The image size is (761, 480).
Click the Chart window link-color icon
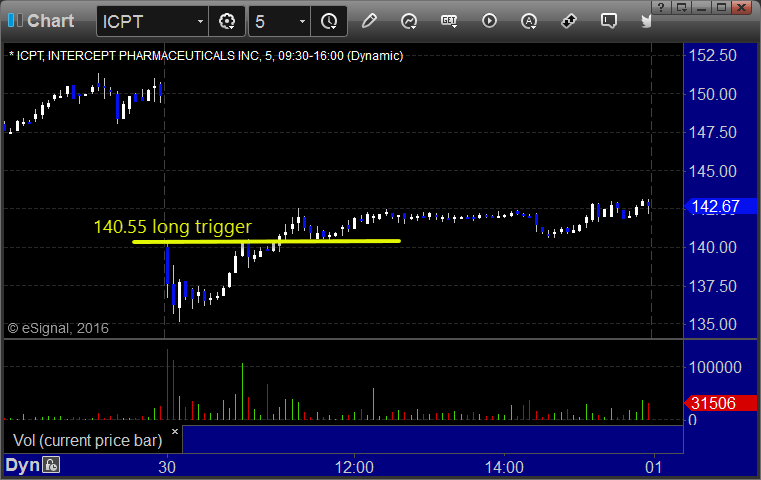(15, 21)
